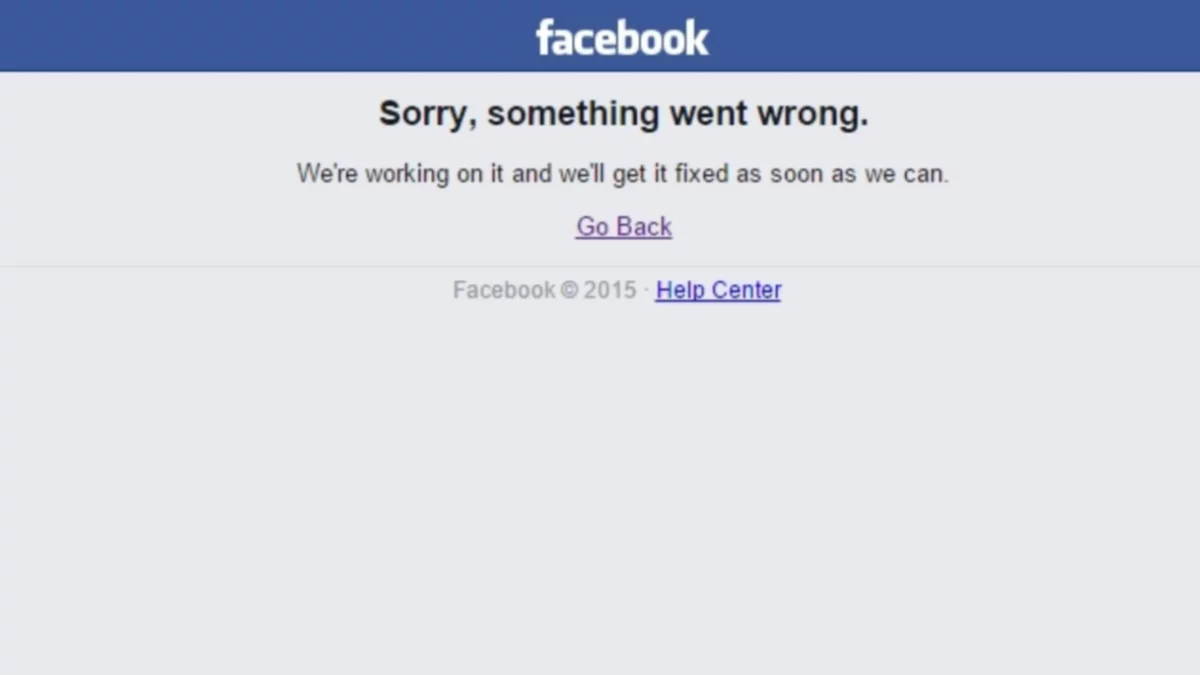Click the word "Help" in the footer link

coord(679,290)
